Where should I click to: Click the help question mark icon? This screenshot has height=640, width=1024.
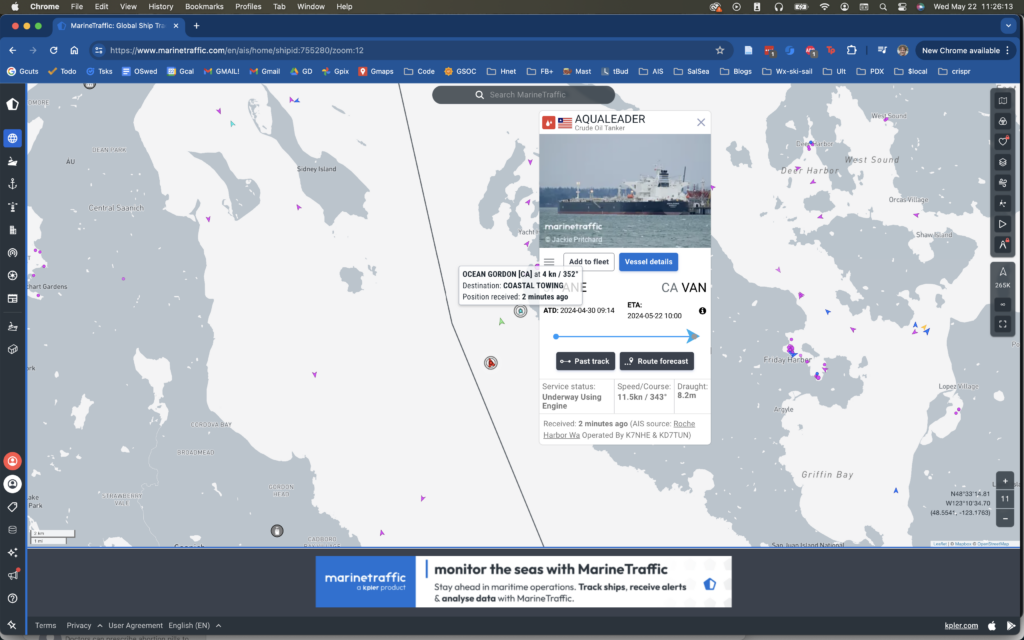coord(12,598)
